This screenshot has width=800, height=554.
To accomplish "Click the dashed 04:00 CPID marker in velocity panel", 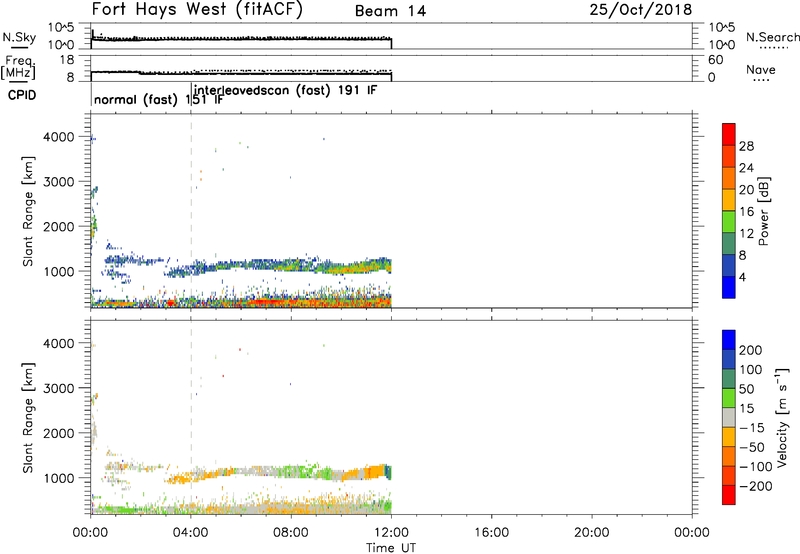I will click(x=191, y=417).
